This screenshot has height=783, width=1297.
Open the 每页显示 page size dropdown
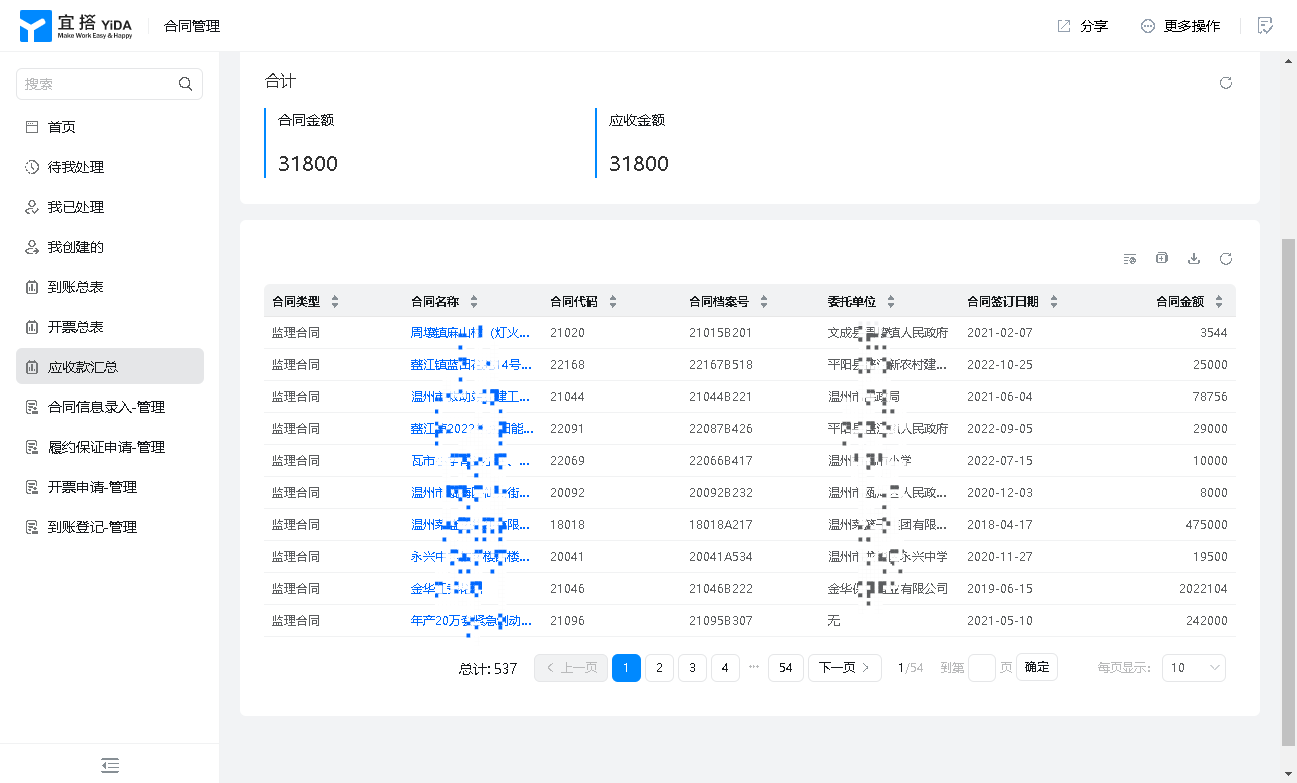pos(1194,668)
